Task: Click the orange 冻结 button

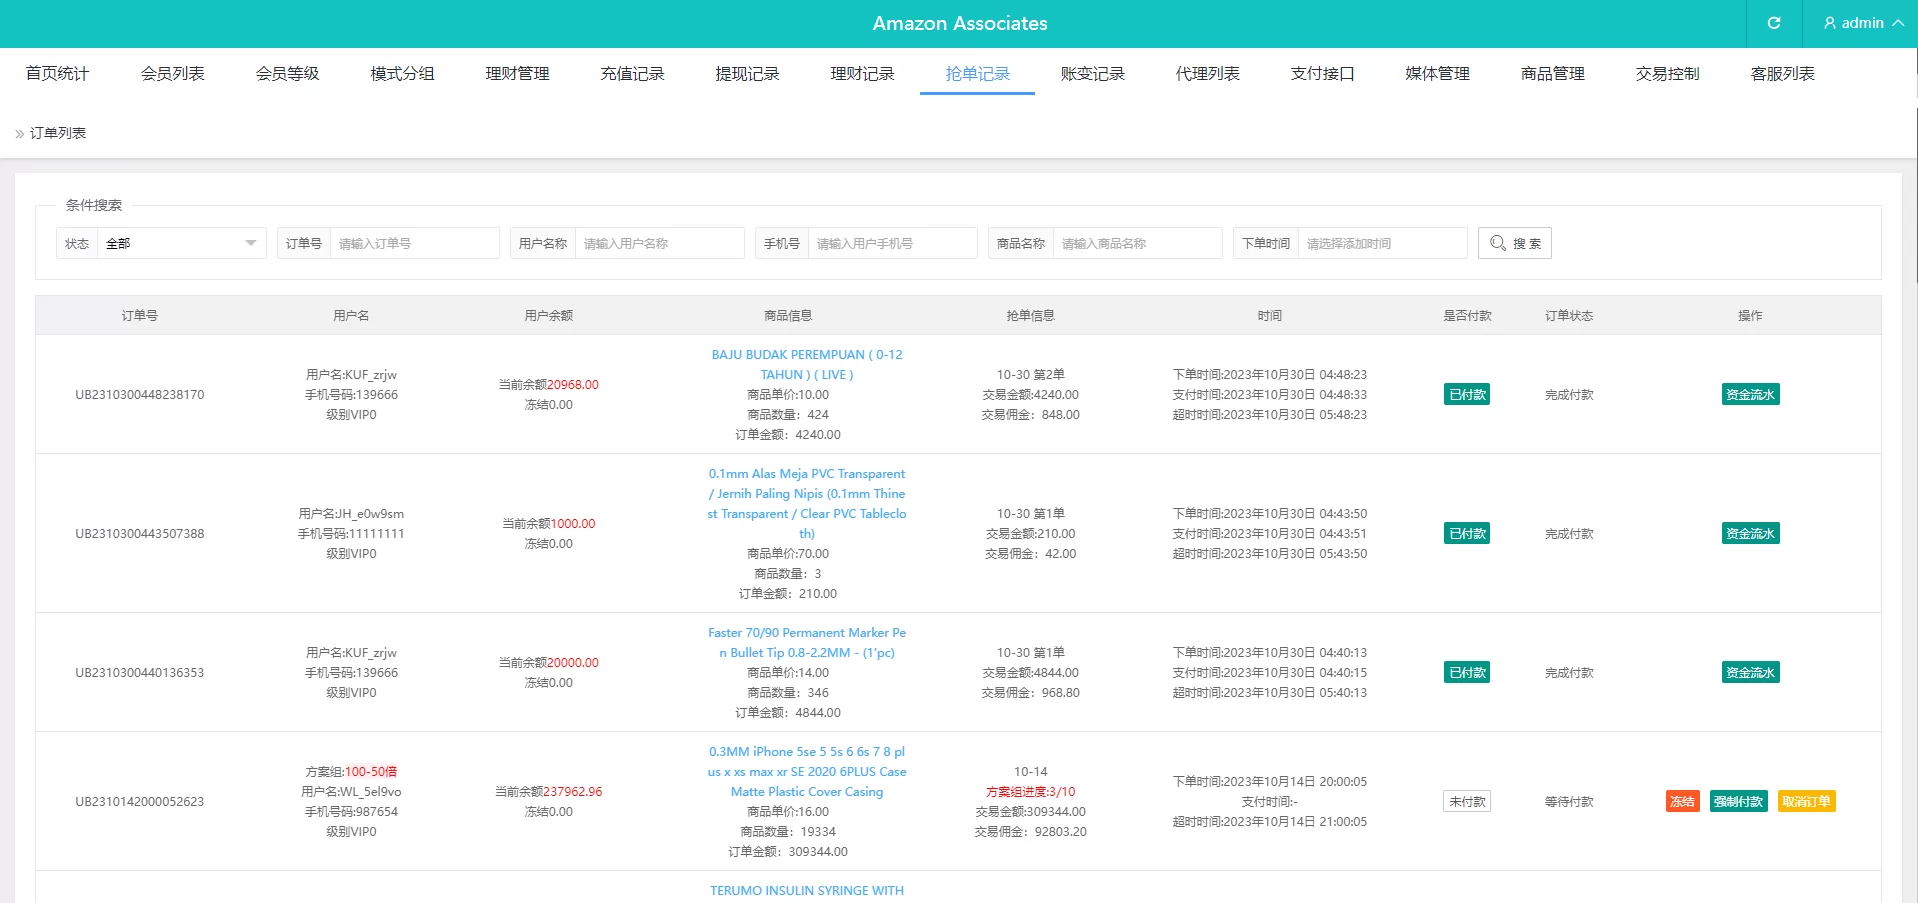Action: (1682, 801)
